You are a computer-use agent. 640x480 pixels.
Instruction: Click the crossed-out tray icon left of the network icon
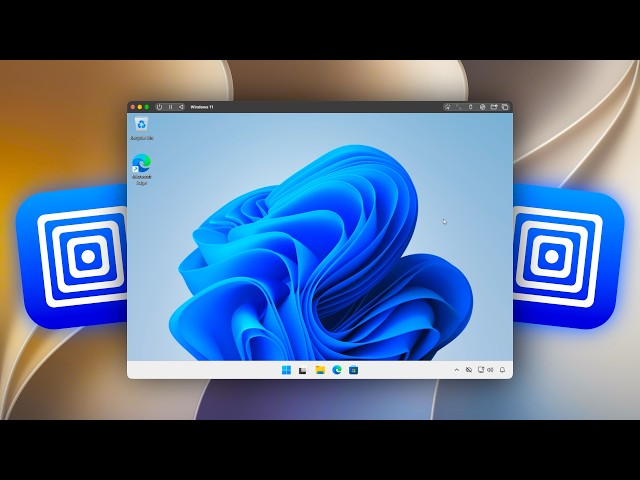point(469,370)
